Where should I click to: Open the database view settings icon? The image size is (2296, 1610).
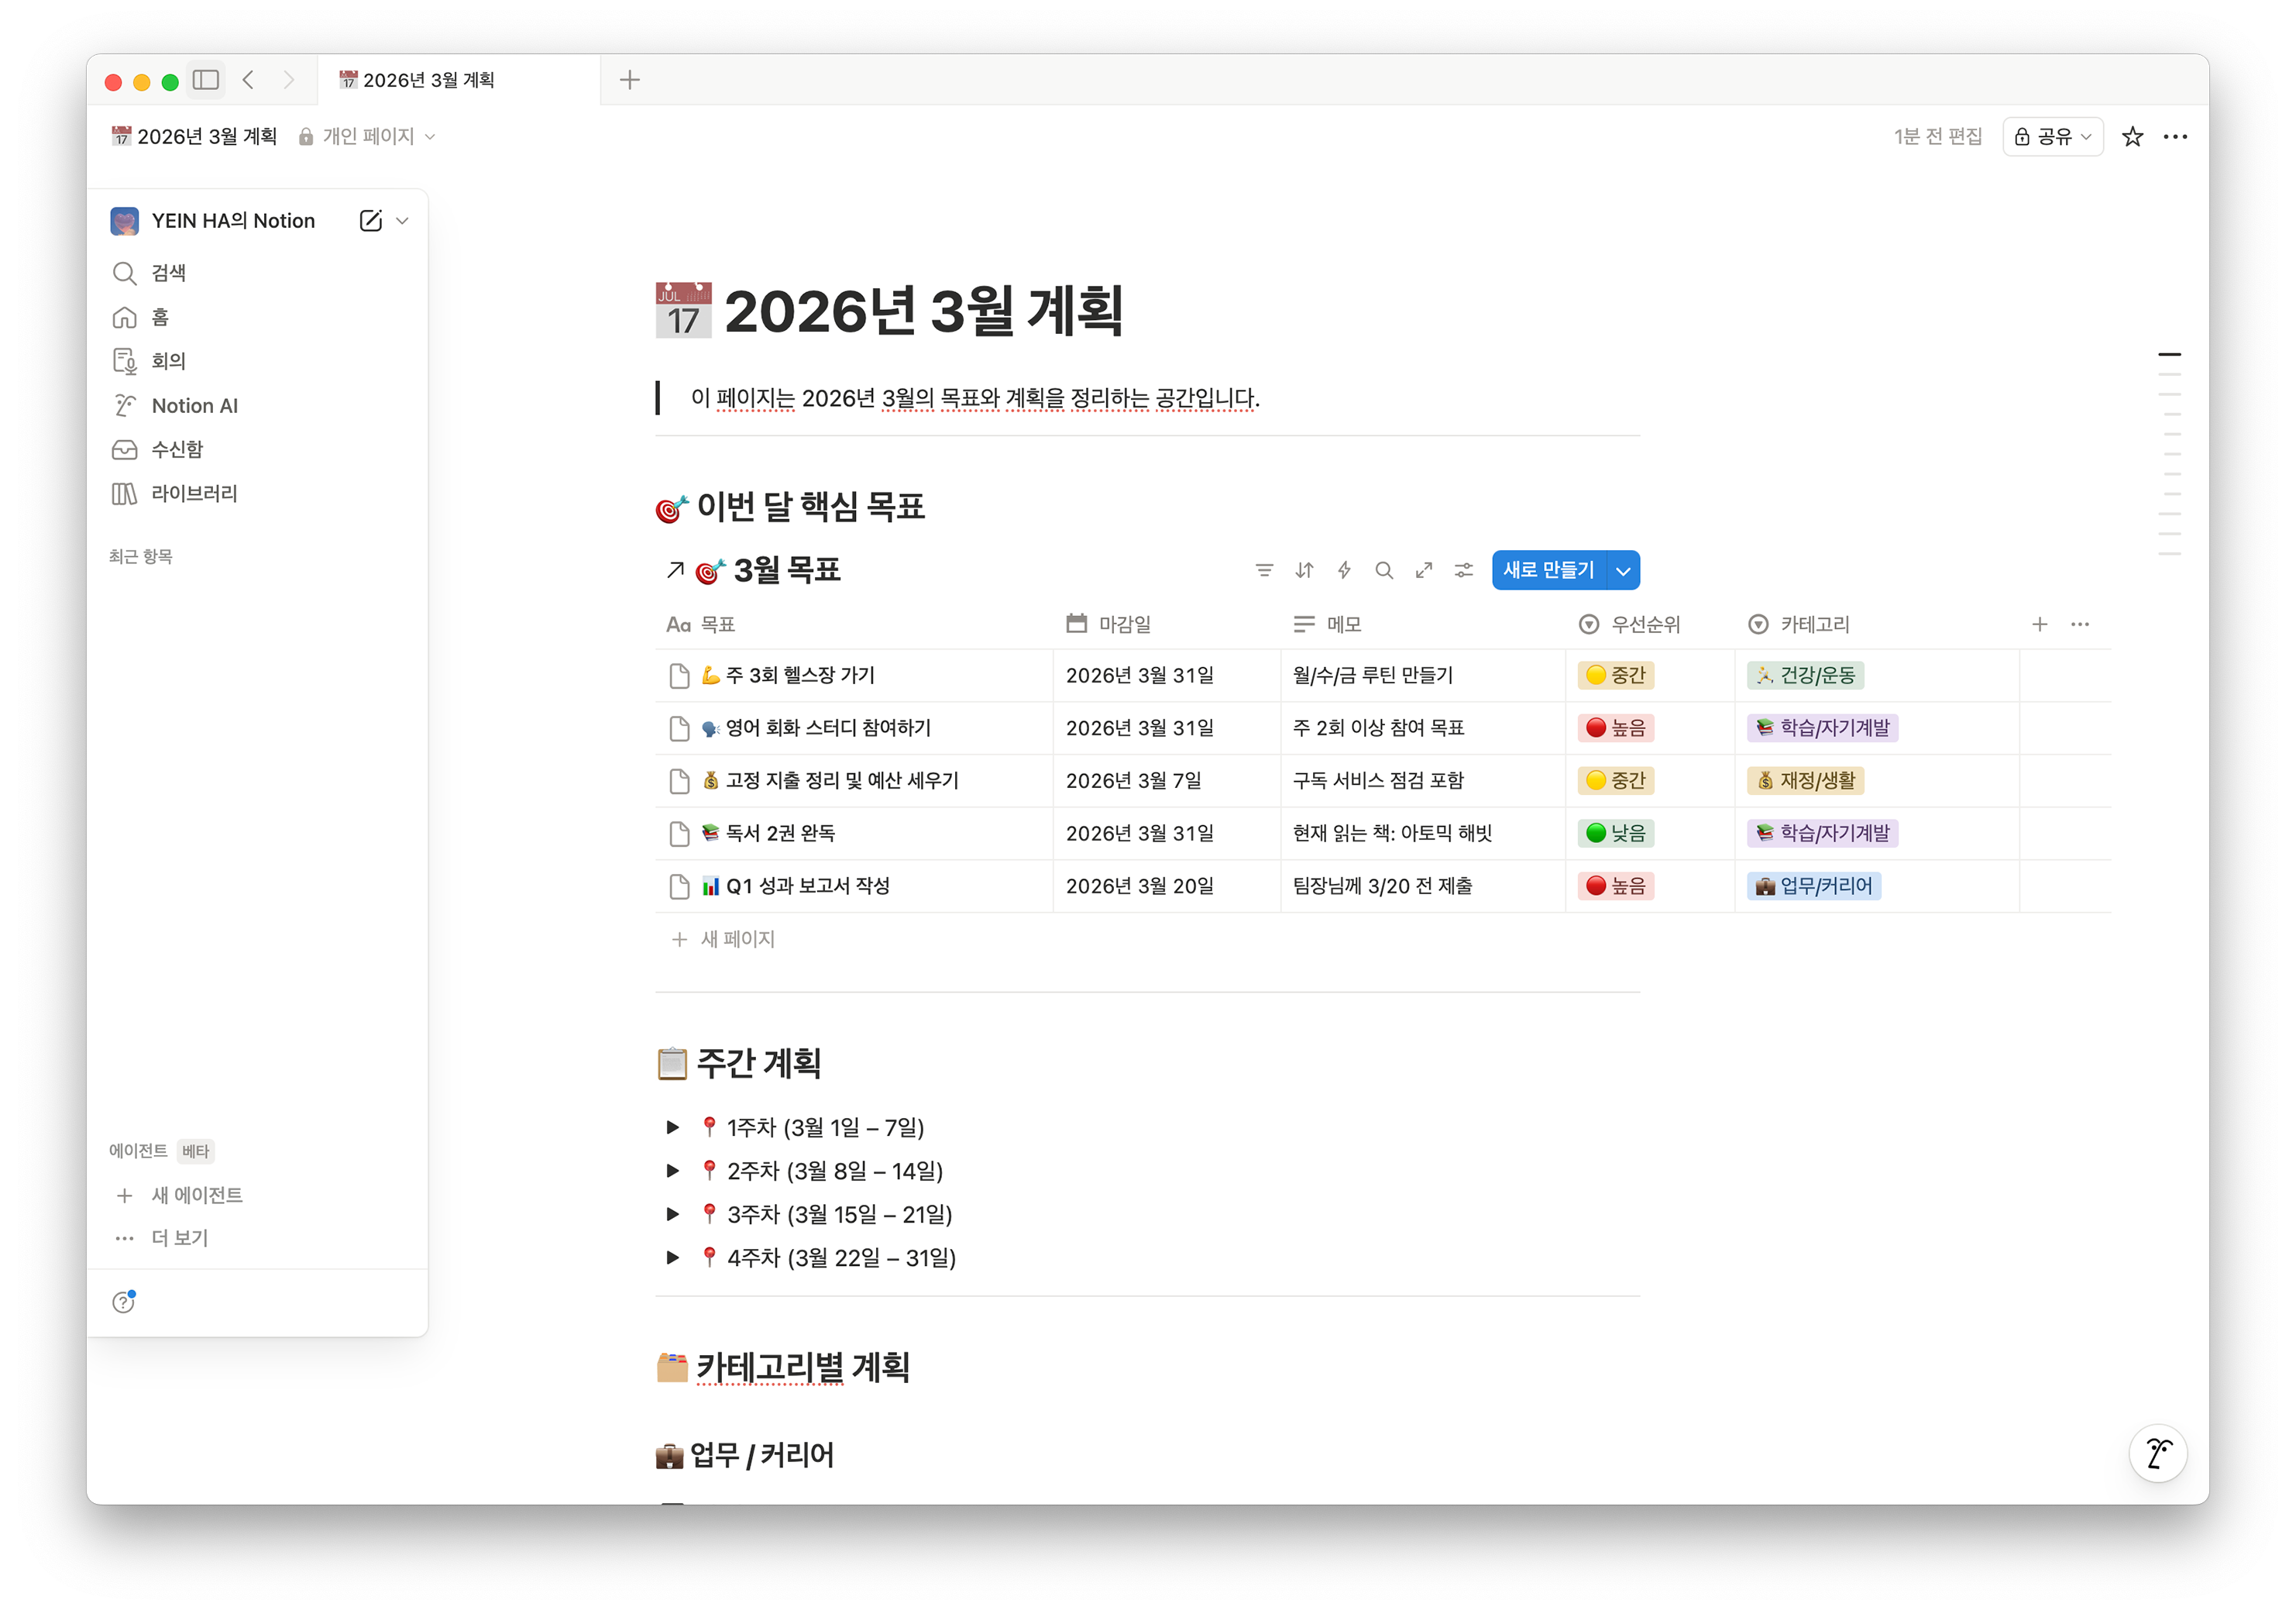click(x=1464, y=570)
